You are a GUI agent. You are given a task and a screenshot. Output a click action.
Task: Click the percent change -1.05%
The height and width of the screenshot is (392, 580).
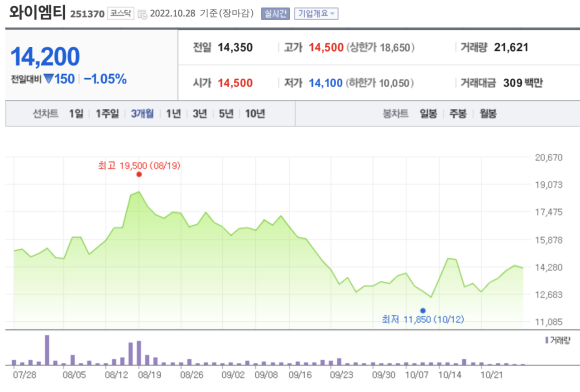(105, 79)
